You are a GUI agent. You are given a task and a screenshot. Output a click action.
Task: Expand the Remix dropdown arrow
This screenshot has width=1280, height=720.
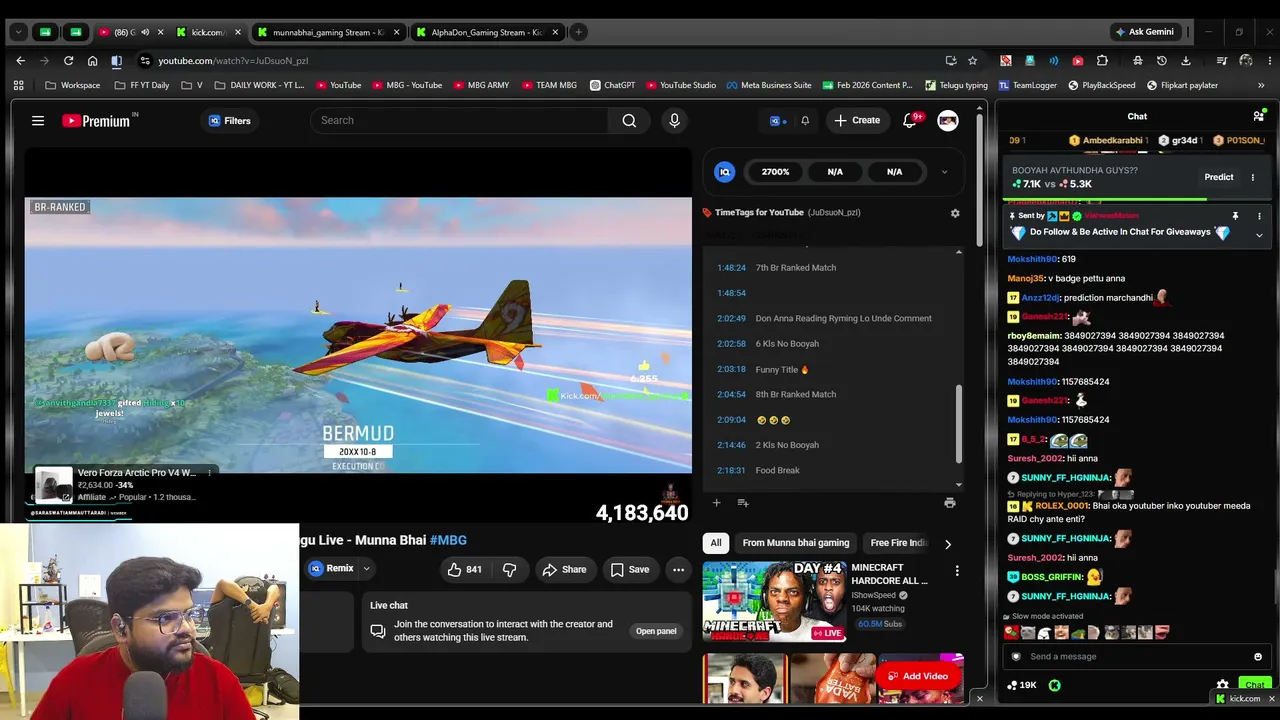pyautogui.click(x=366, y=569)
